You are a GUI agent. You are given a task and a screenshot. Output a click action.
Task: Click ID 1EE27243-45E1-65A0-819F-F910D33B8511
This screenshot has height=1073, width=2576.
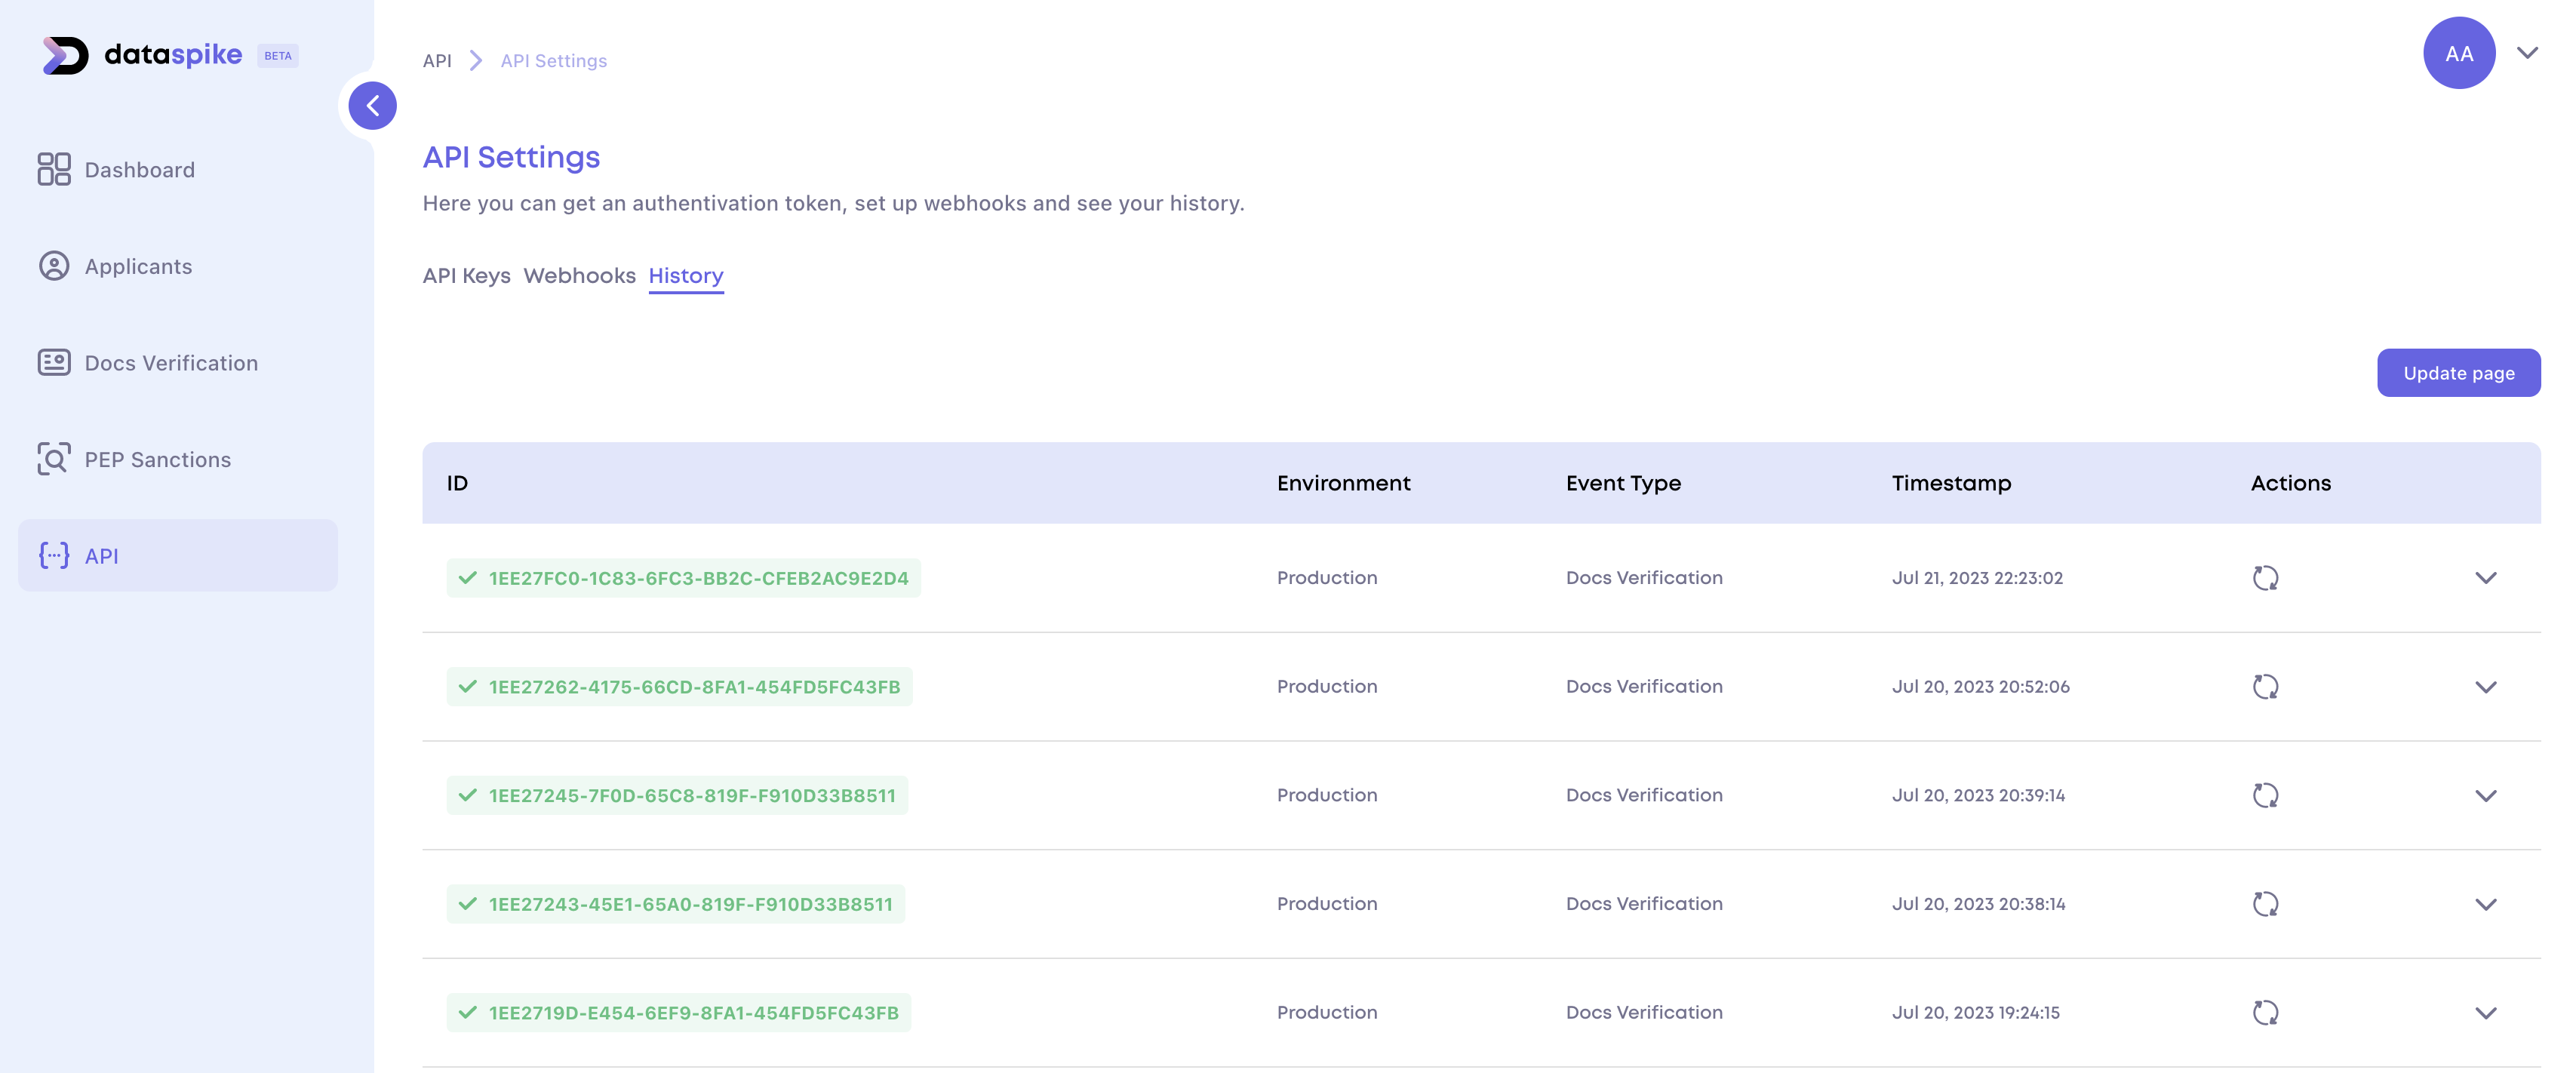(676, 904)
